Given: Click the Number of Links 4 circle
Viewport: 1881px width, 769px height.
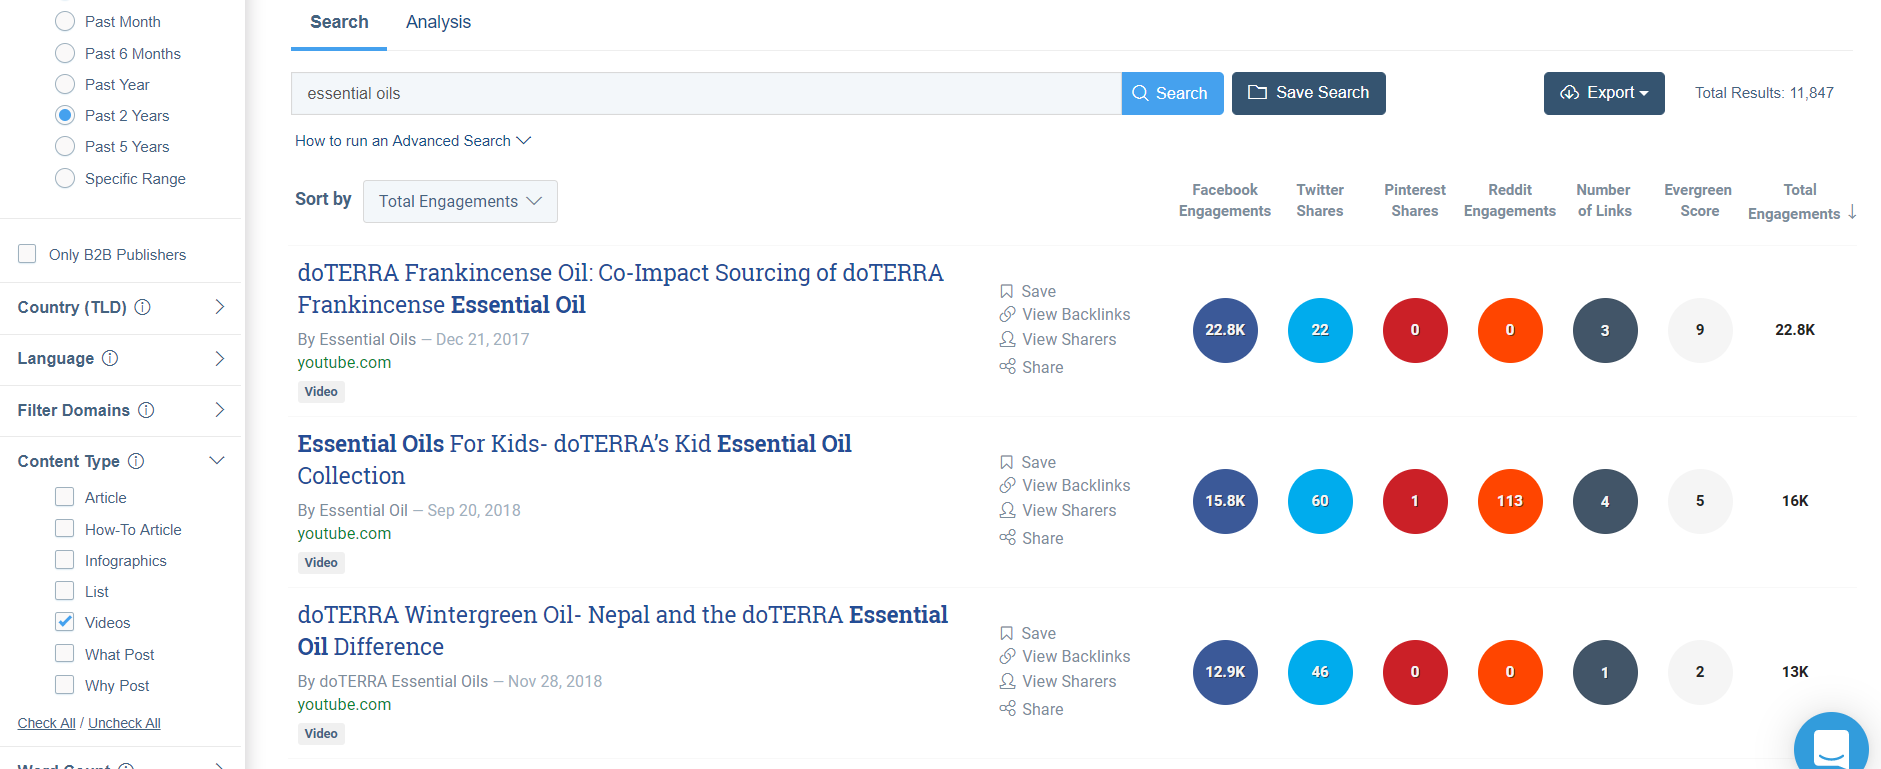Looking at the screenshot, I should point(1605,501).
